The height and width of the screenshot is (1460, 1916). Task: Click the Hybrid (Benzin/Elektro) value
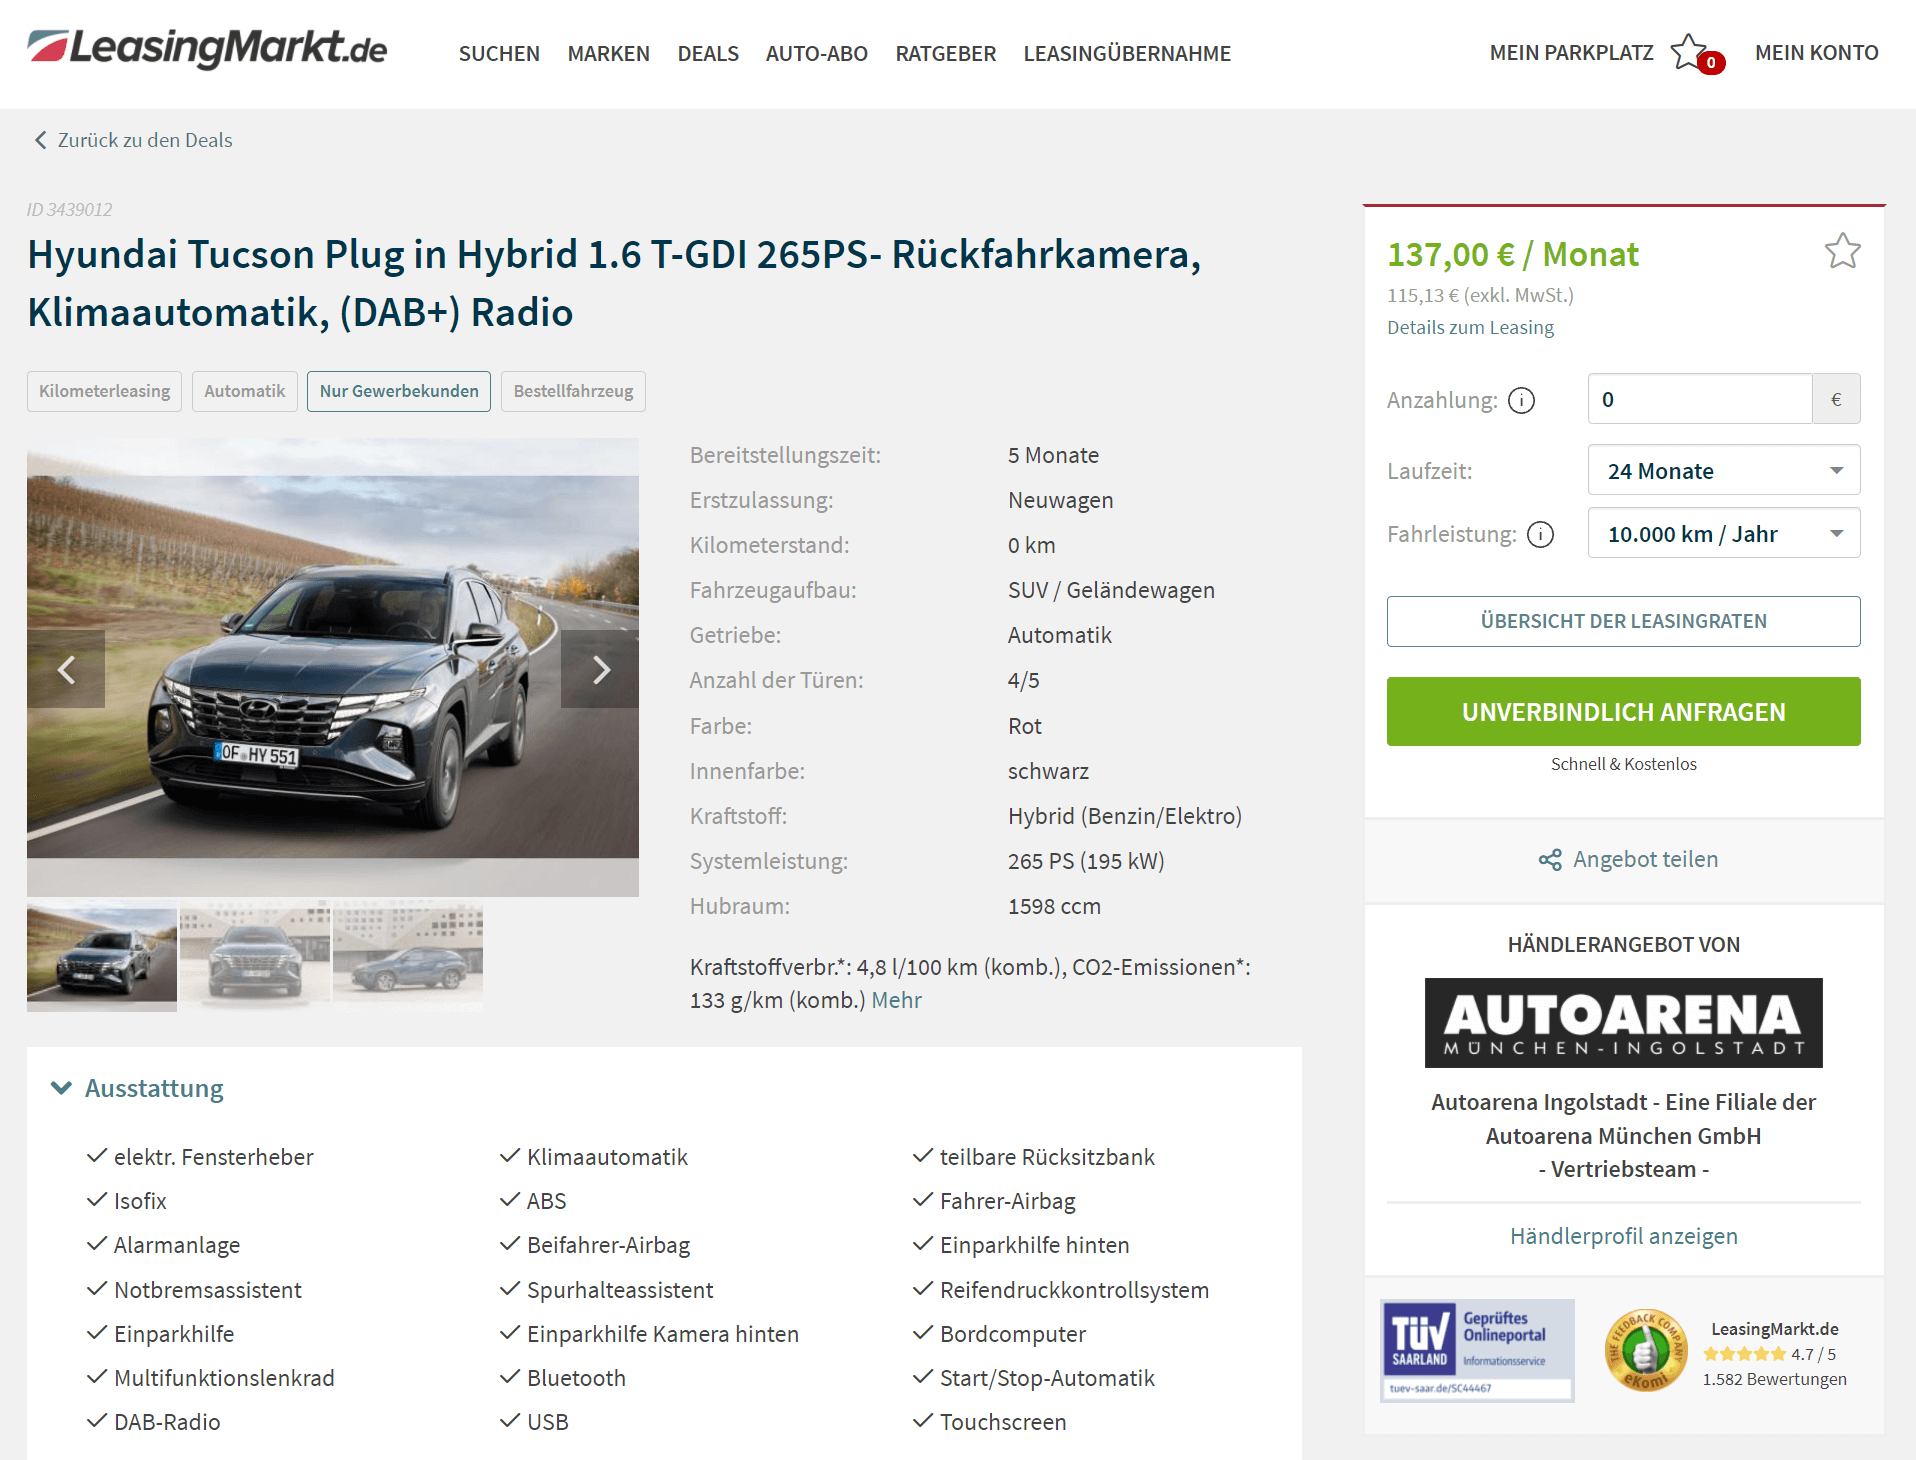pos(1125,816)
